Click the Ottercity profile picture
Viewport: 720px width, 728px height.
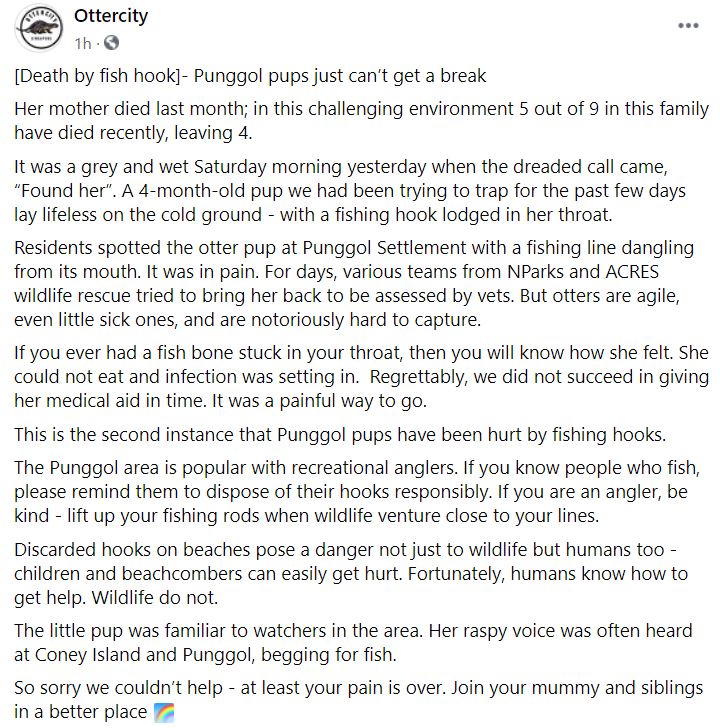click(38, 29)
